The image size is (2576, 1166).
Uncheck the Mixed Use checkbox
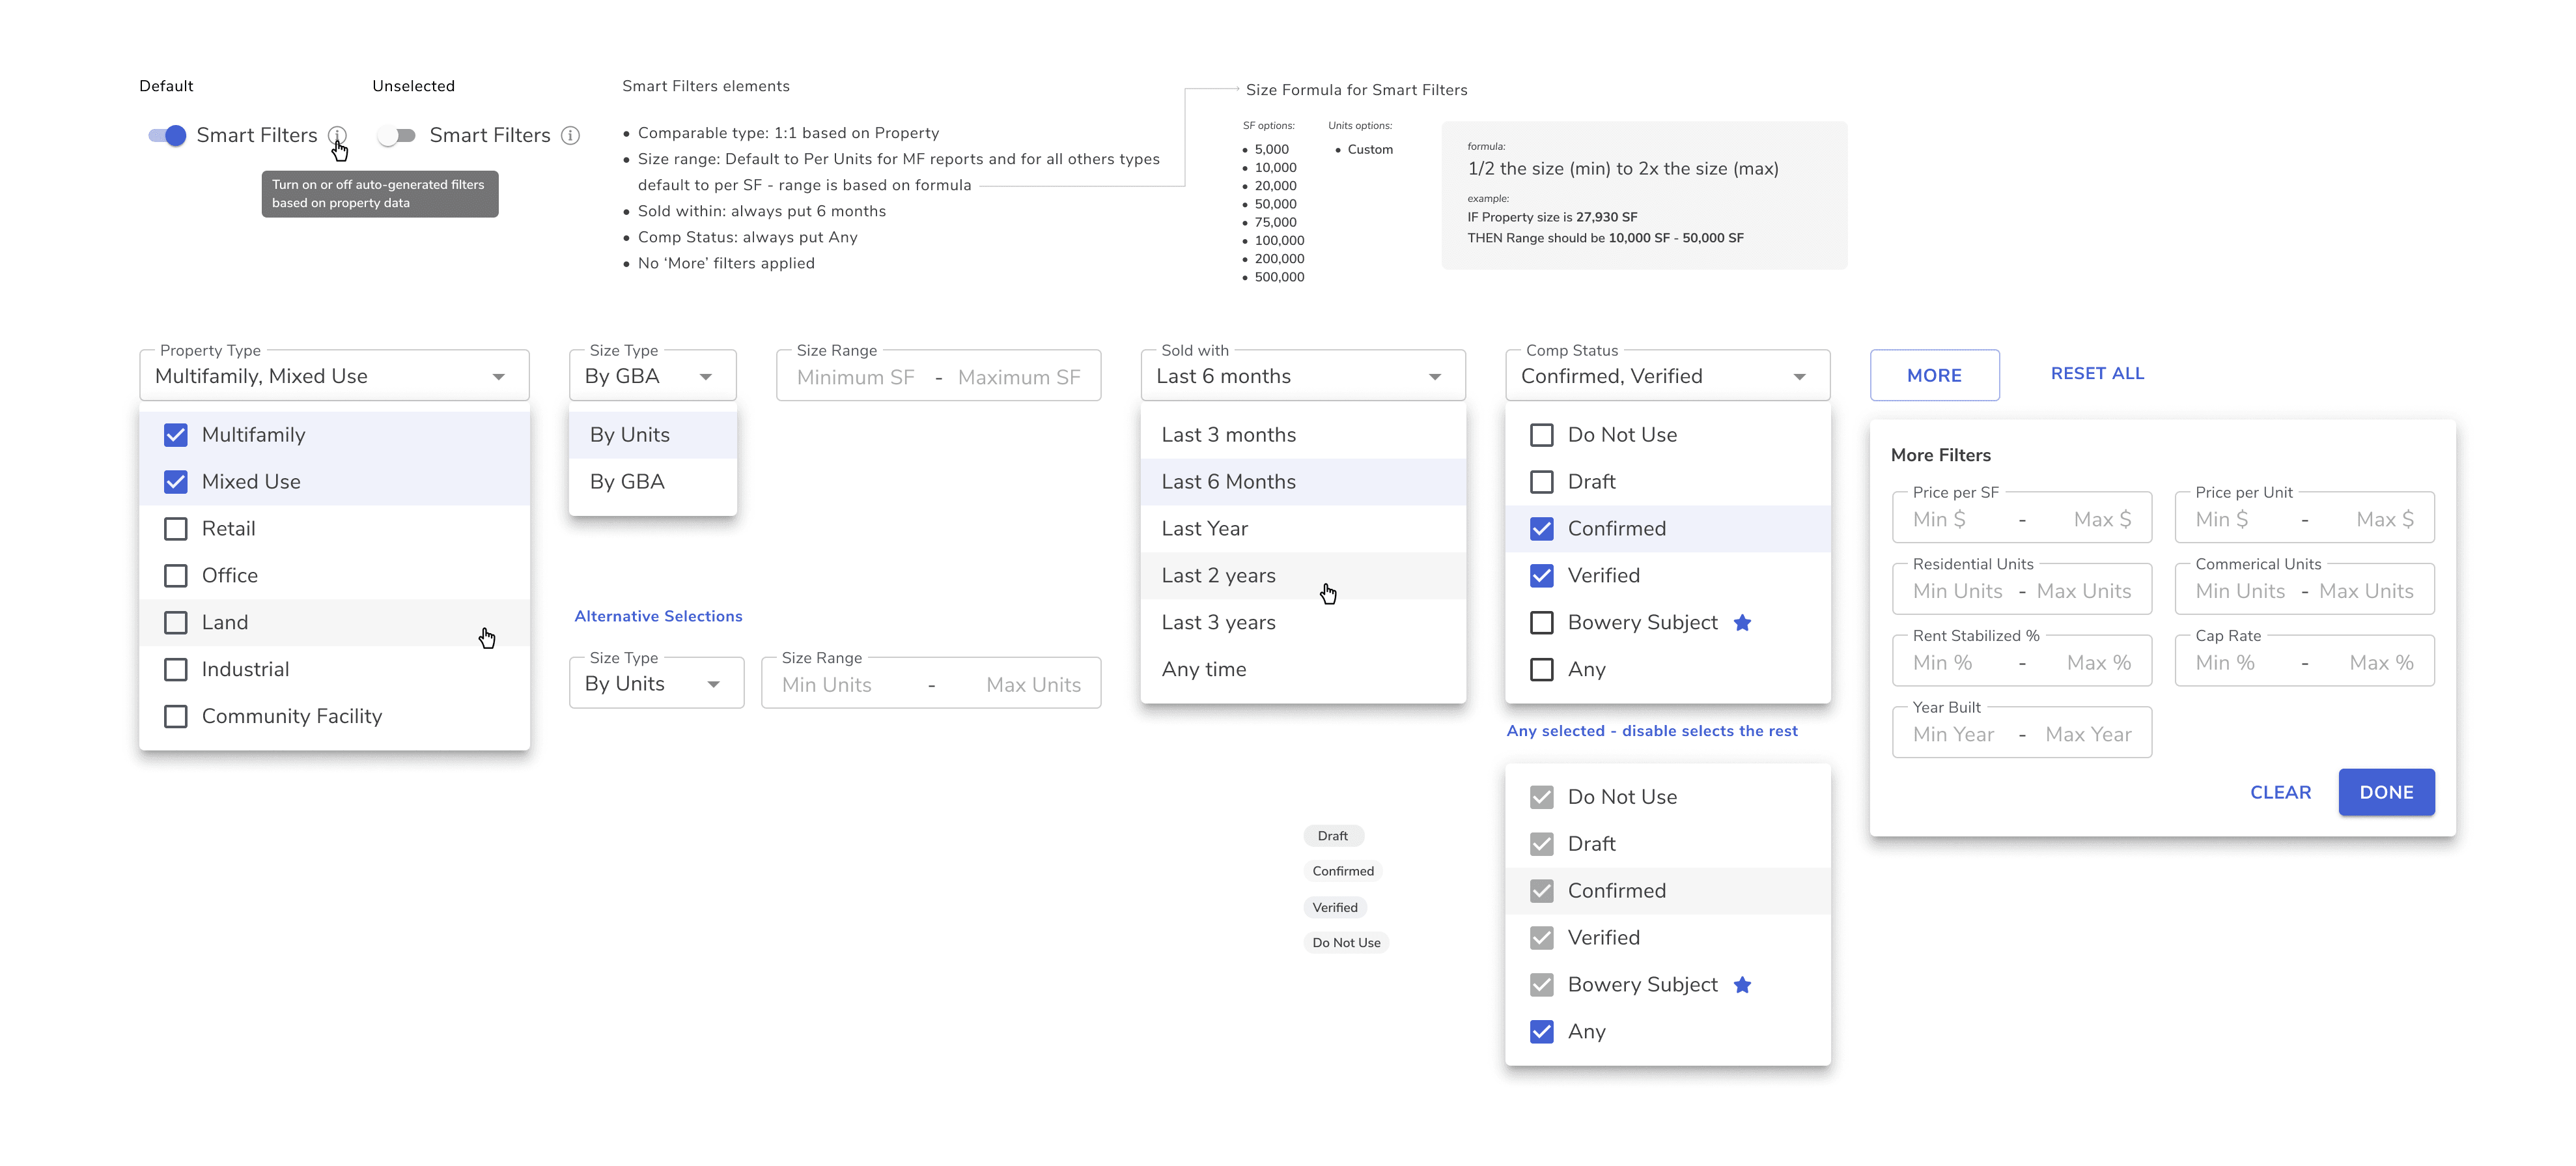tap(176, 482)
